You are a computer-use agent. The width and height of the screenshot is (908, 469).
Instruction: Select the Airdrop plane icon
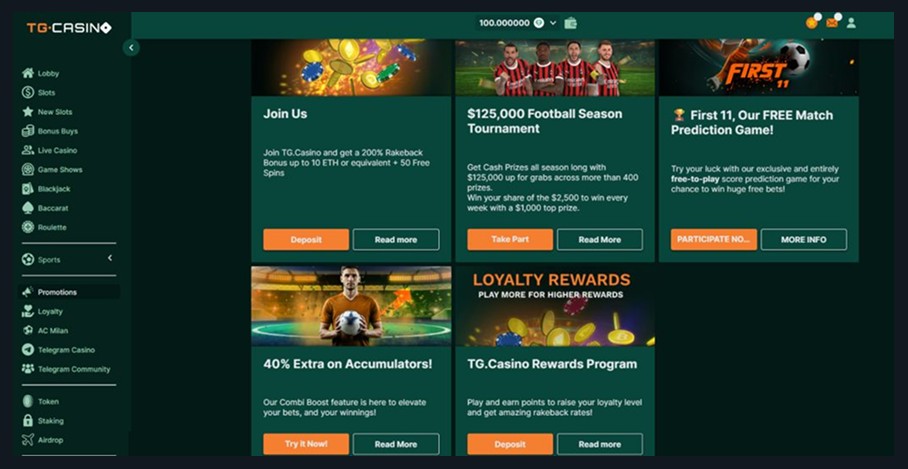(x=28, y=439)
